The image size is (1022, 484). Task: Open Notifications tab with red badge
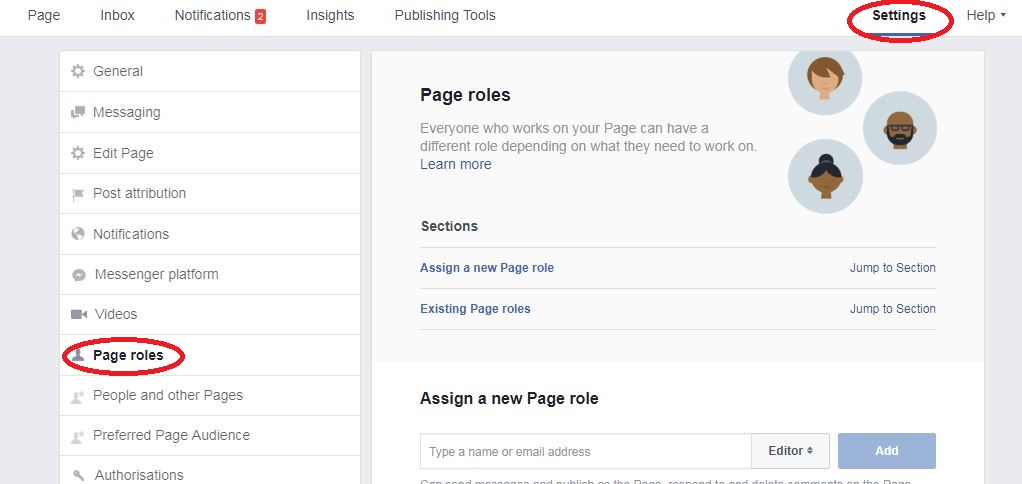click(x=220, y=16)
